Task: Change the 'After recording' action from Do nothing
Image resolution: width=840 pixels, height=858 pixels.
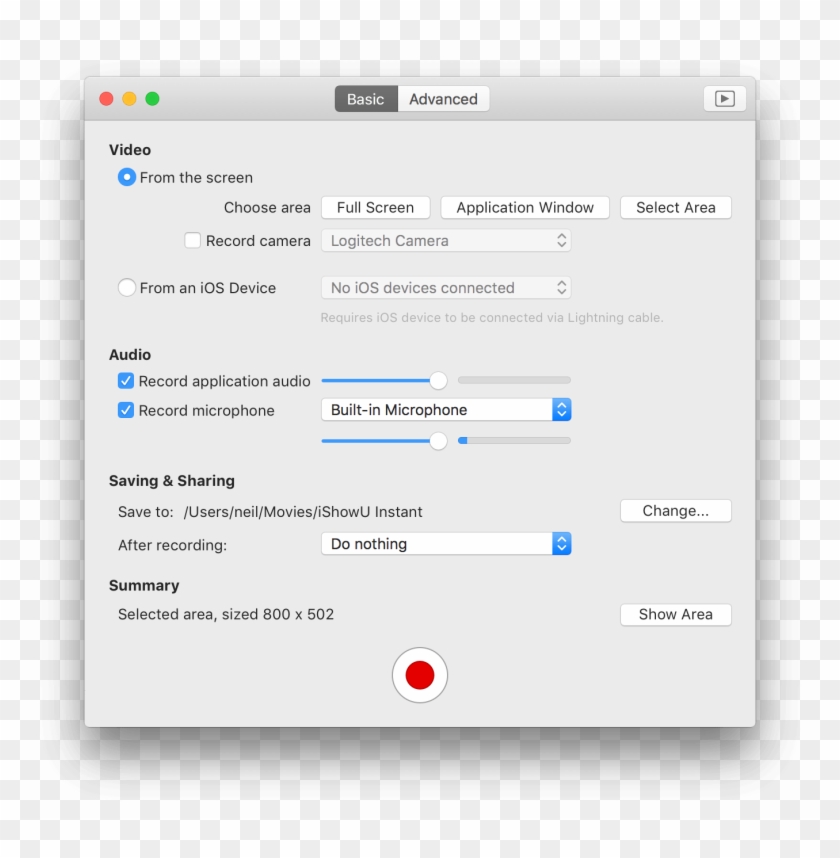Action: point(446,543)
